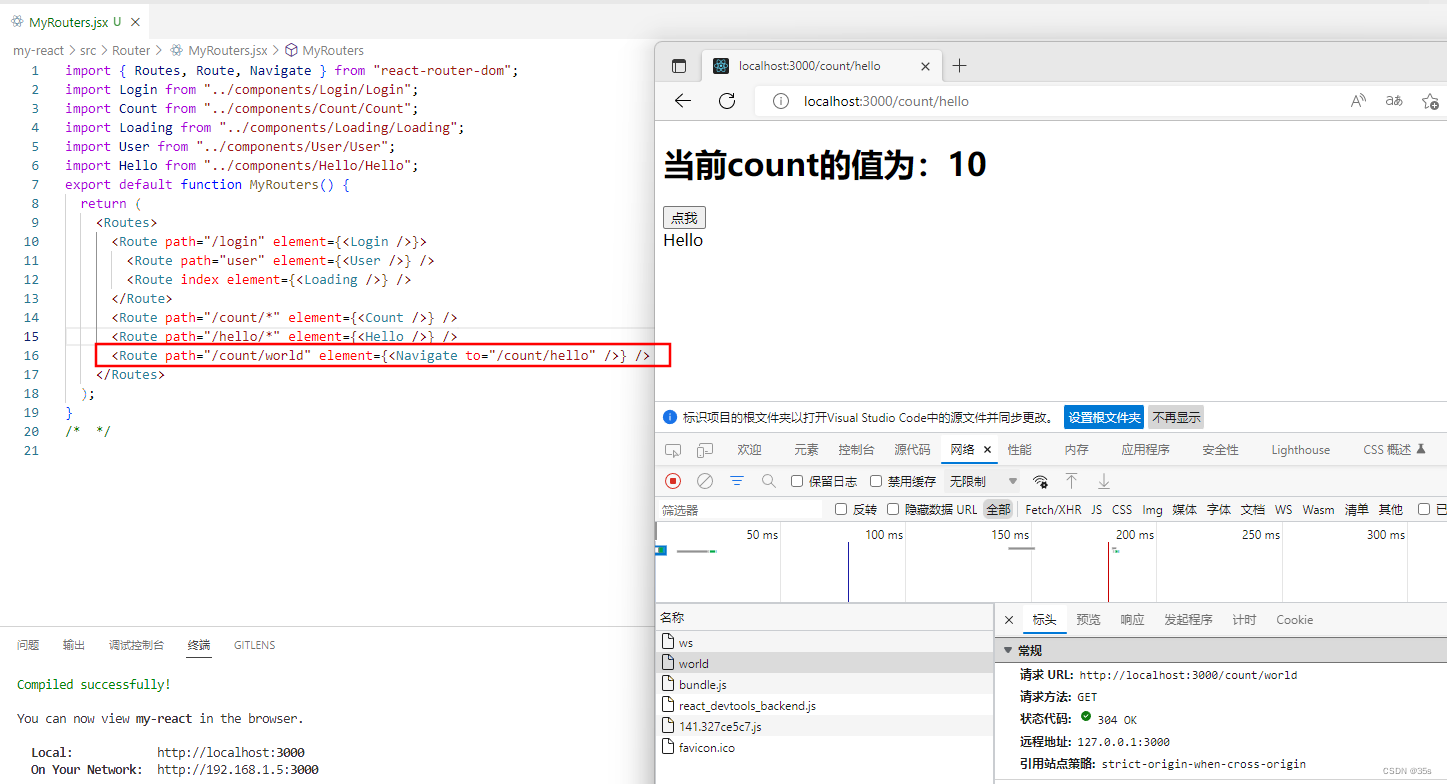
Task: Switch to 预览 (Preview) request tab
Action: tap(1088, 620)
